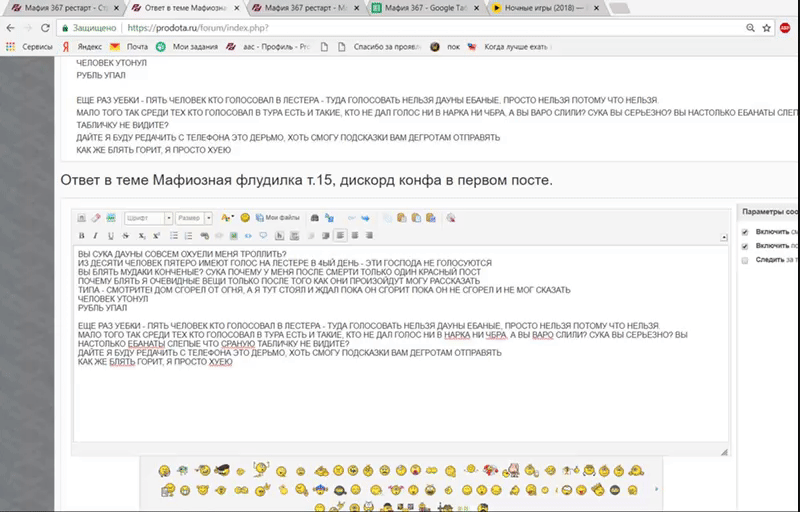Bookmark this page with star icon
This screenshot has height=512, width=800.
[x=766, y=28]
